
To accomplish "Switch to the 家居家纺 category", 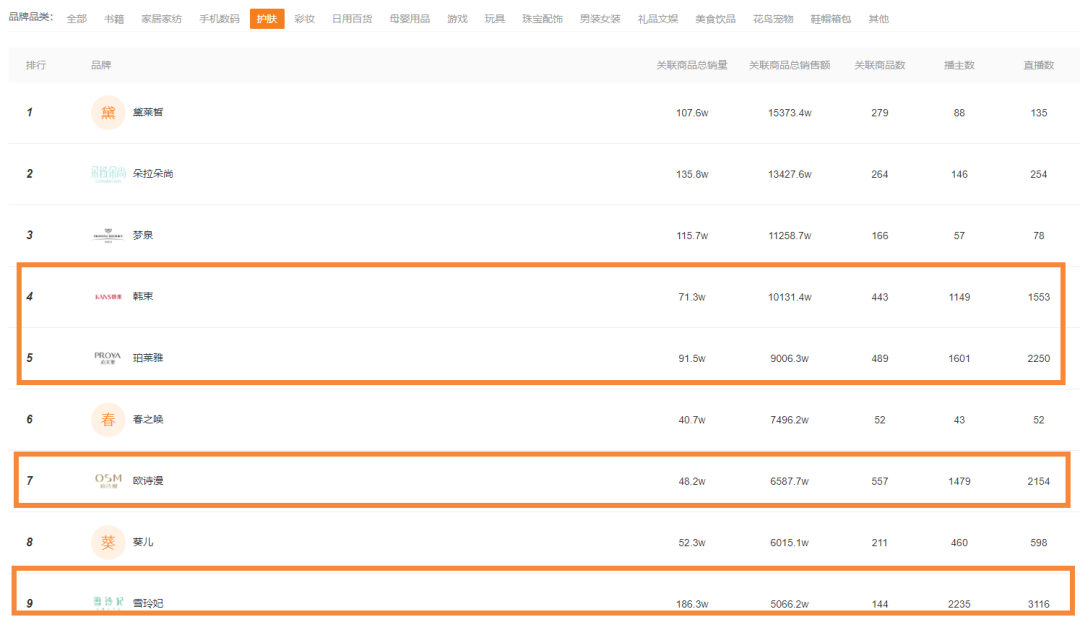I will tap(161, 19).
